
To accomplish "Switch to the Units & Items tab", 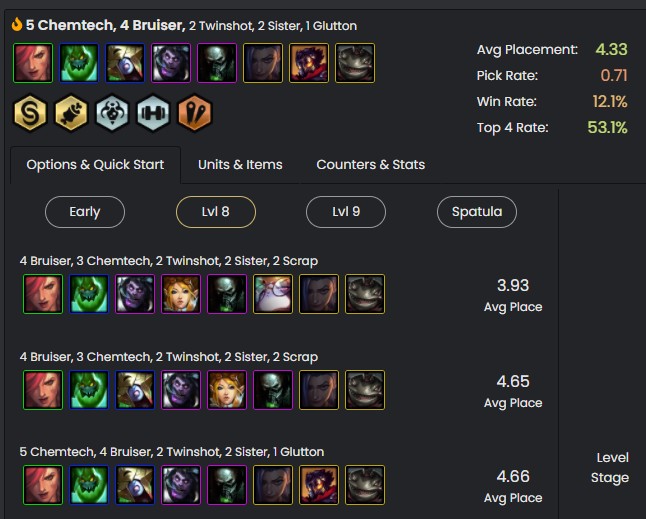I will [240, 165].
